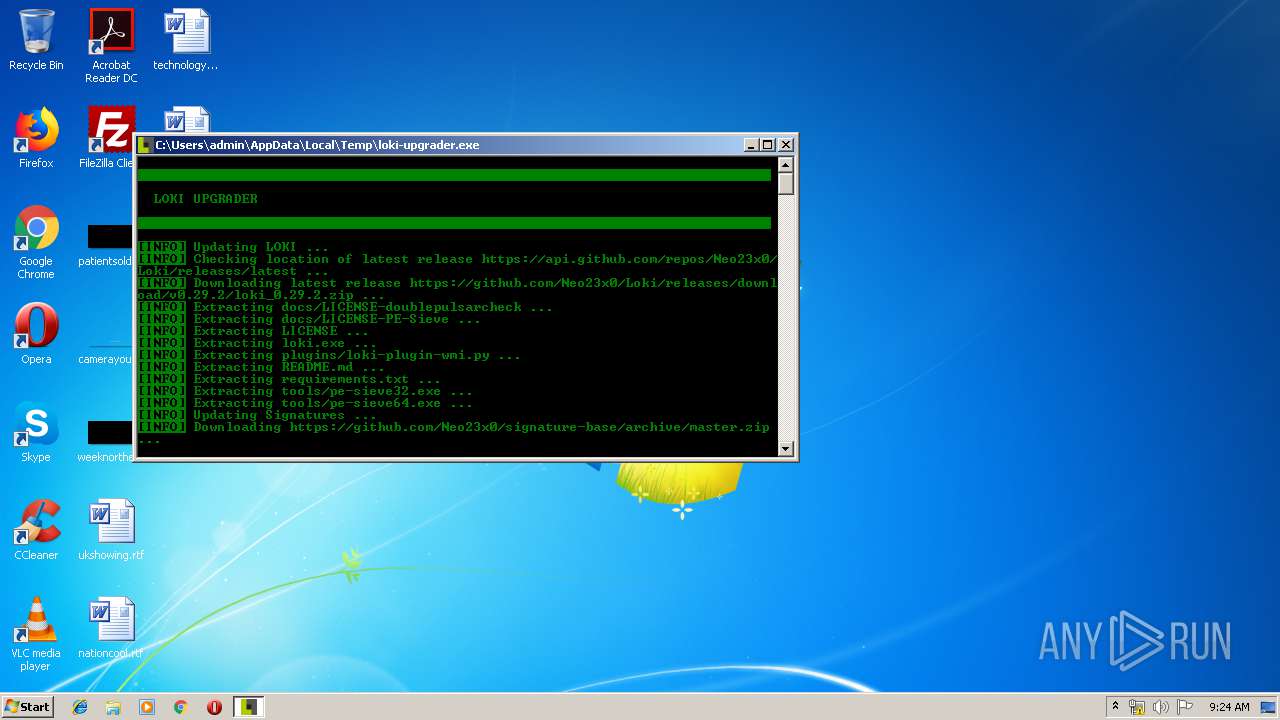Open FileZilla Client shortcut

click(x=111, y=138)
